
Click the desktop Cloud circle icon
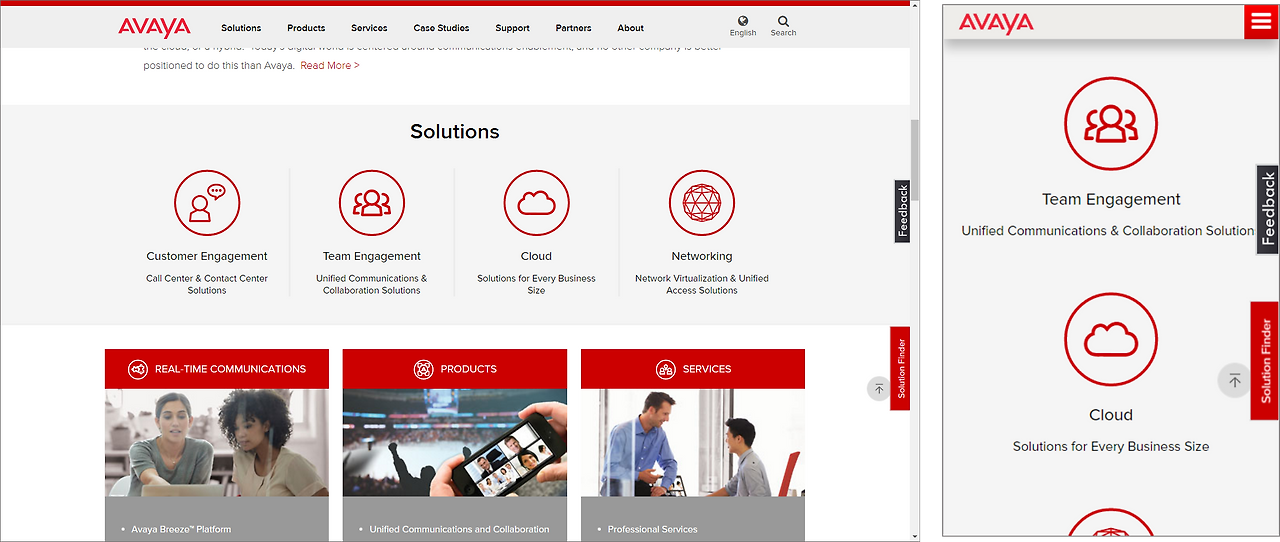(536, 202)
